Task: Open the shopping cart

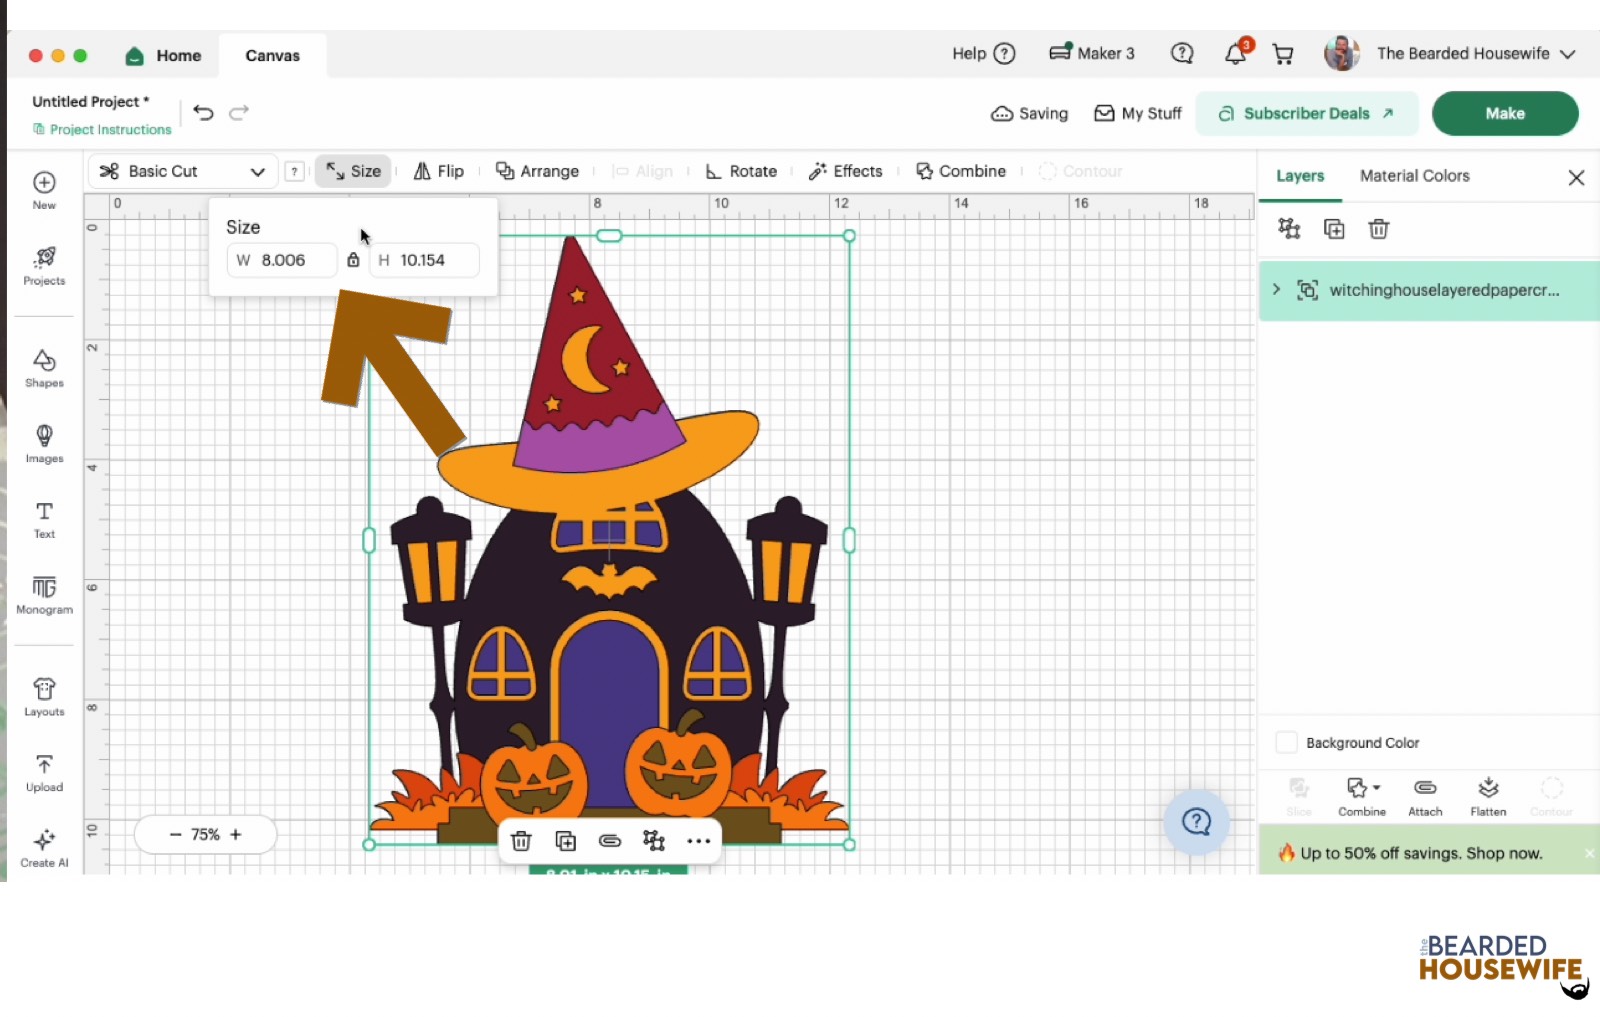Action: click(x=1283, y=54)
